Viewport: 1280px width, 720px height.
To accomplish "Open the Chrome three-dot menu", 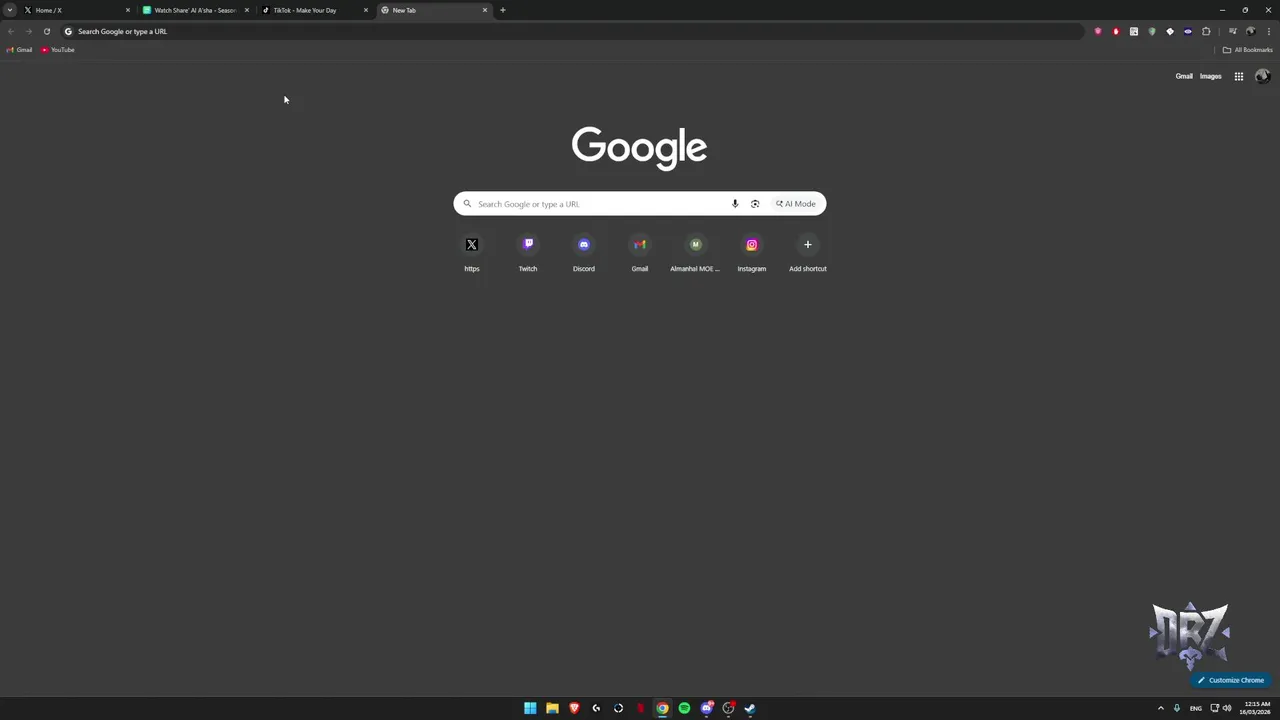I will tap(1269, 31).
